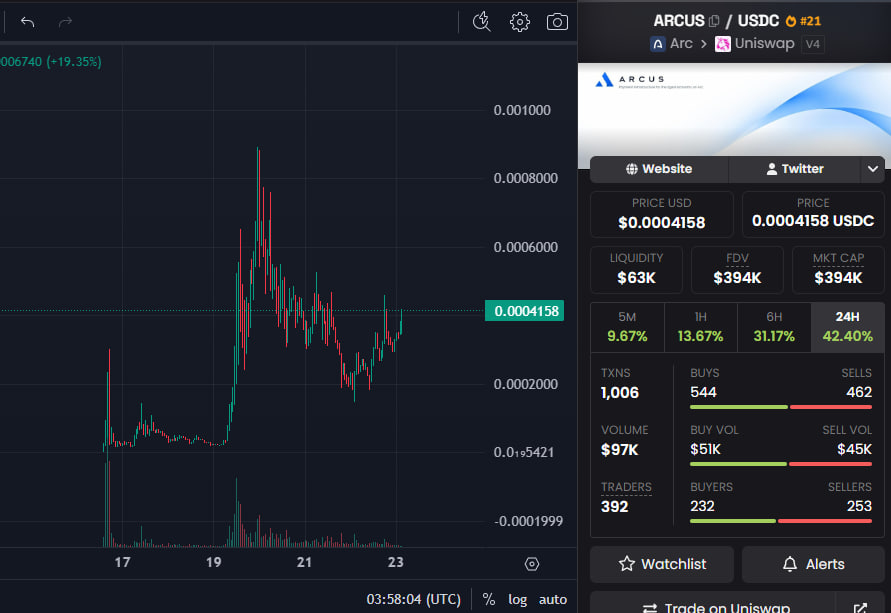The image size is (891, 613).
Task: Click the green buyers bar under 232
Action: (x=732, y=521)
